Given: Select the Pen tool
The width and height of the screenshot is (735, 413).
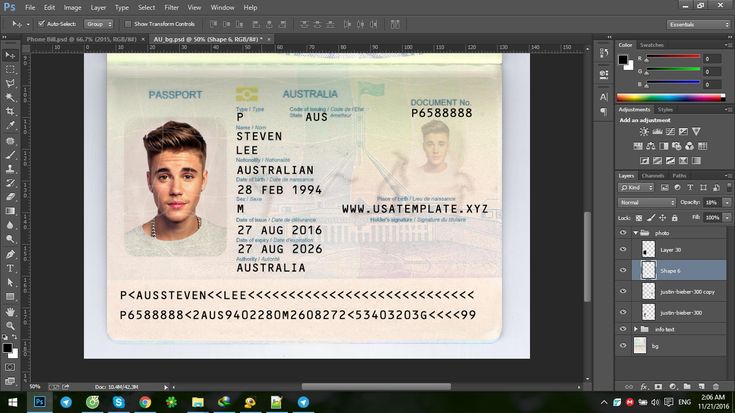Looking at the screenshot, I should [x=10, y=254].
